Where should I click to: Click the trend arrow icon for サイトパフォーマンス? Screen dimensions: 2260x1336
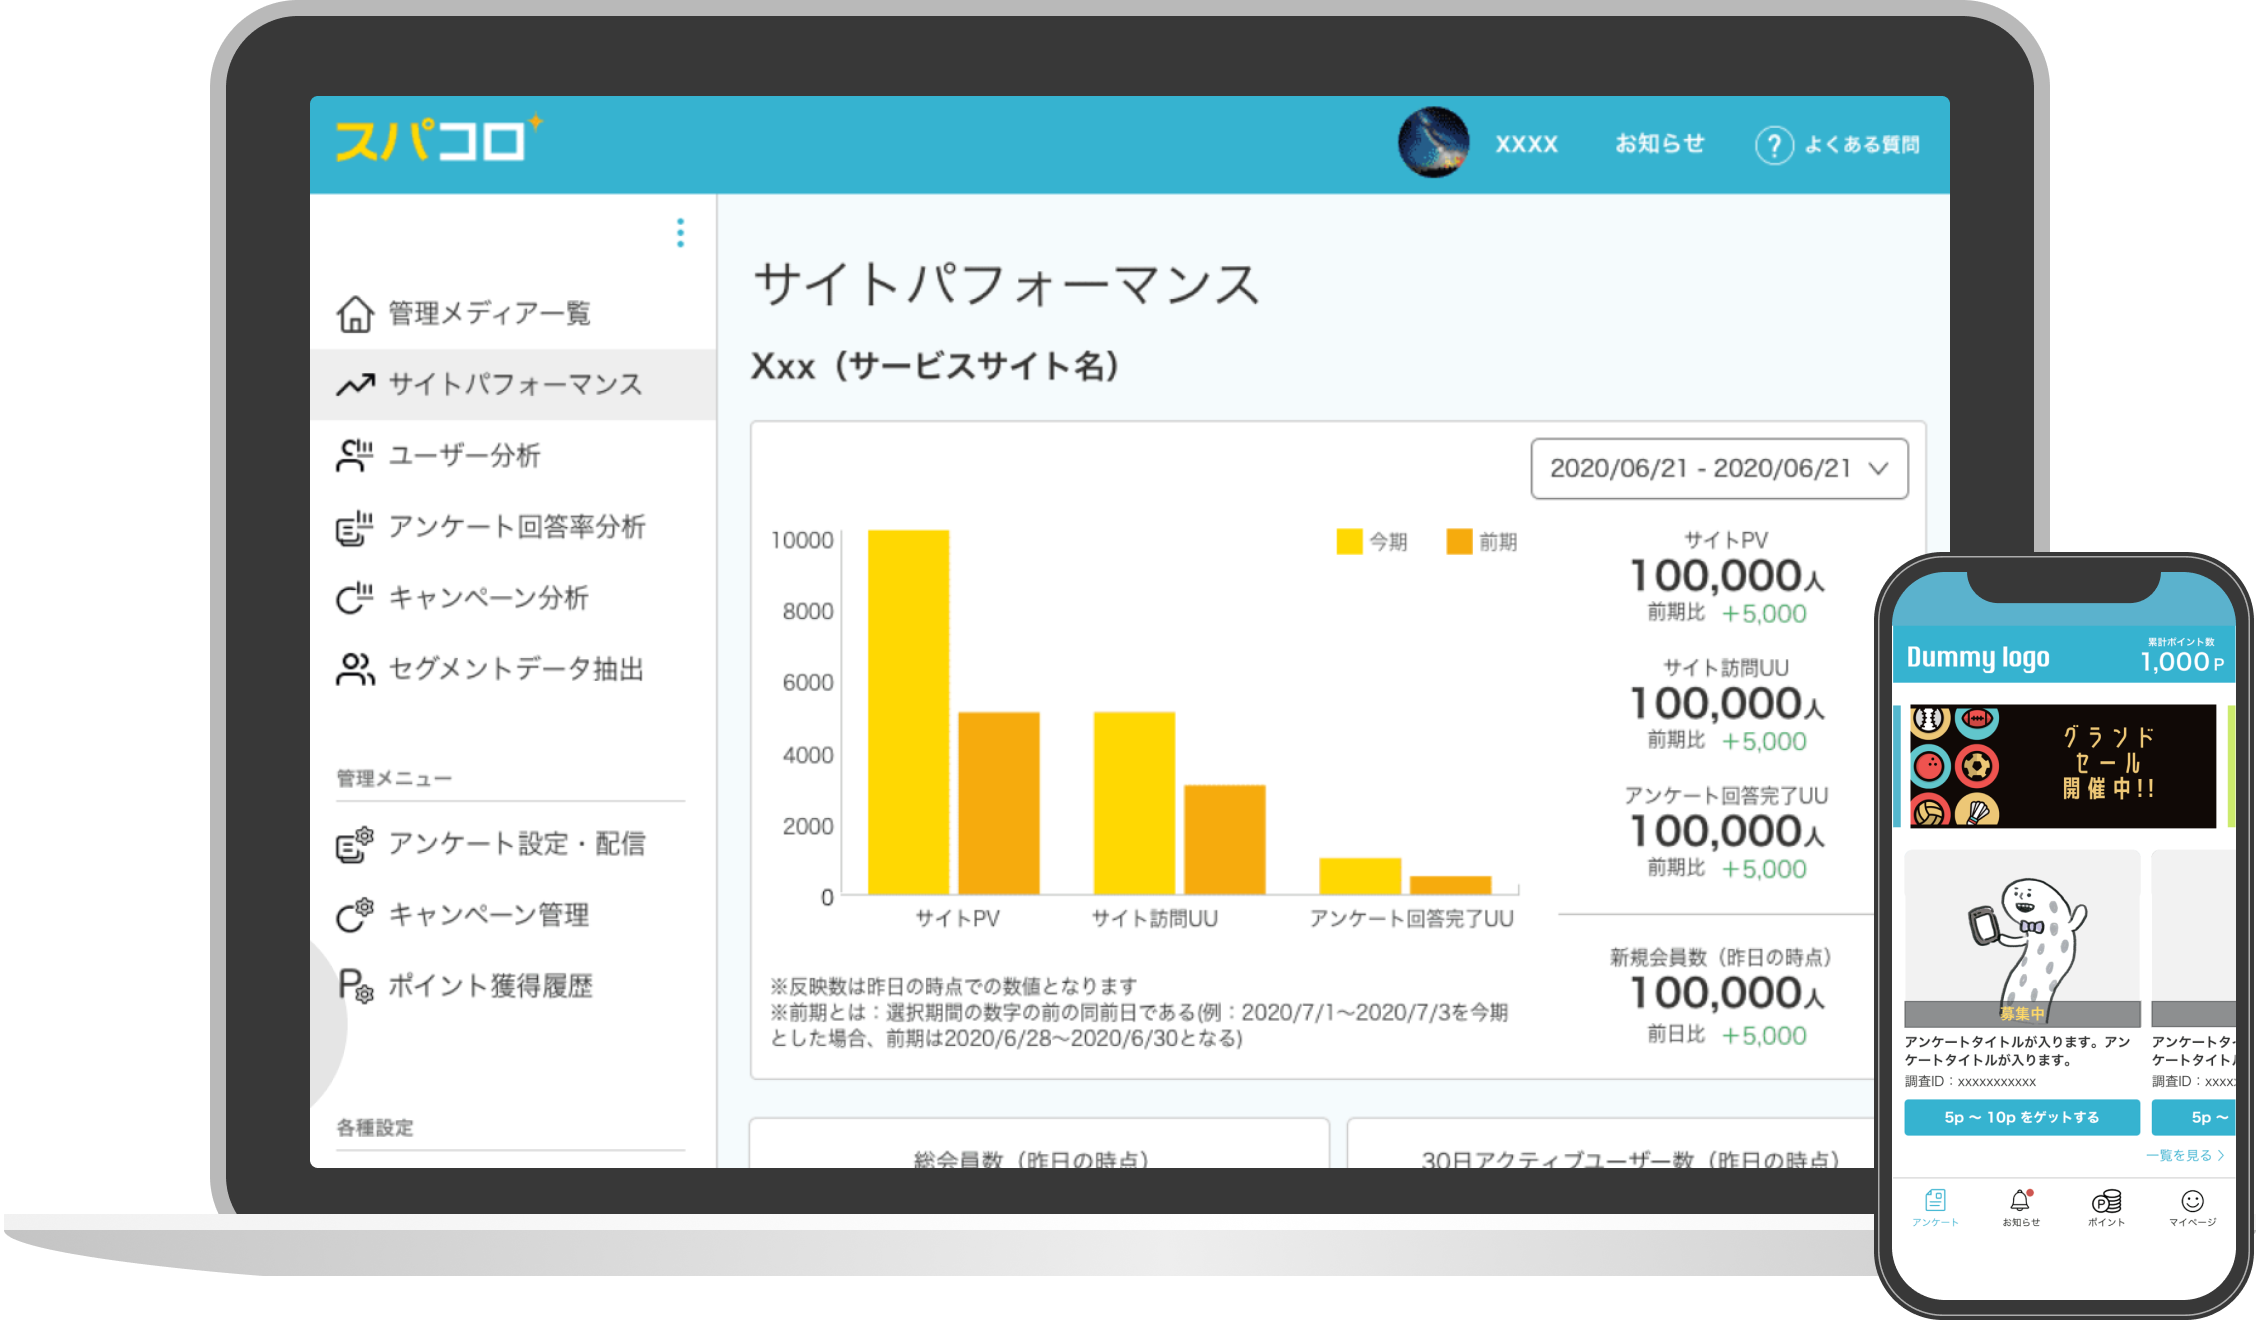point(355,385)
